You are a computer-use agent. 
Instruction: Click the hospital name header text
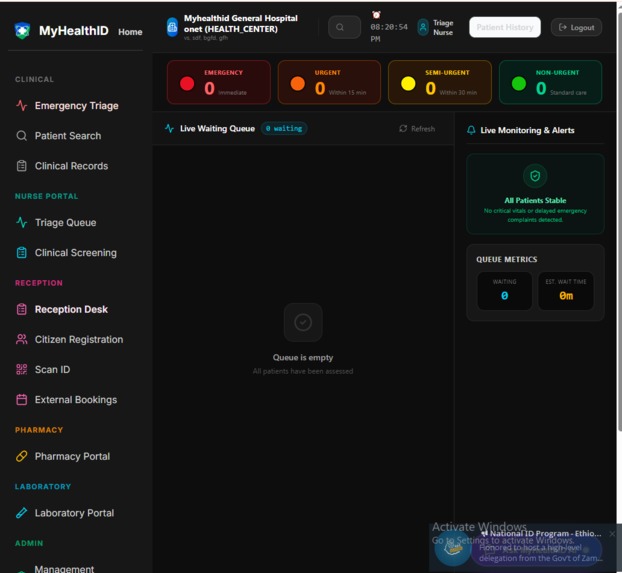point(241,23)
